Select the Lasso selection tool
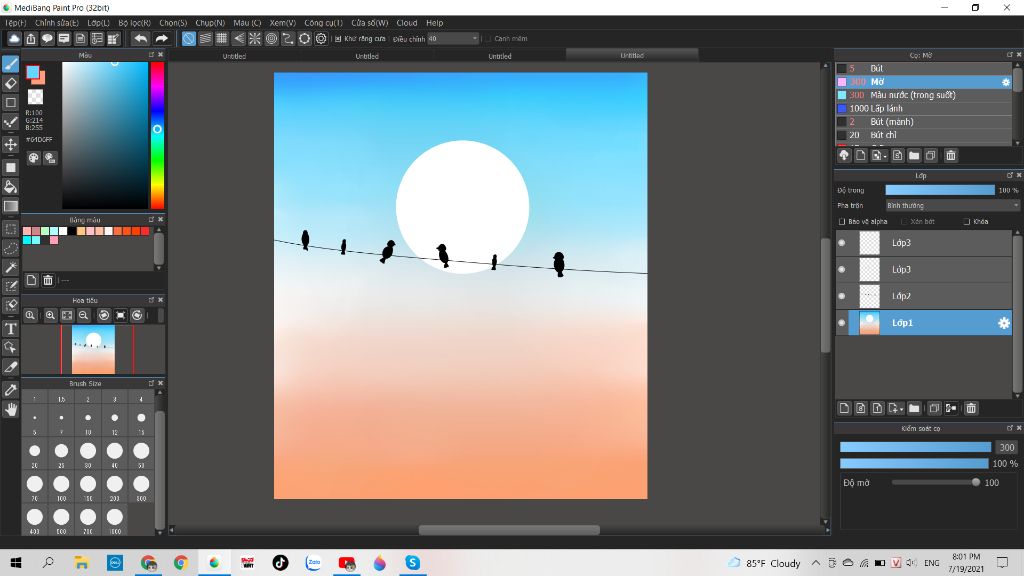Image resolution: width=1024 pixels, height=576 pixels. [10, 248]
